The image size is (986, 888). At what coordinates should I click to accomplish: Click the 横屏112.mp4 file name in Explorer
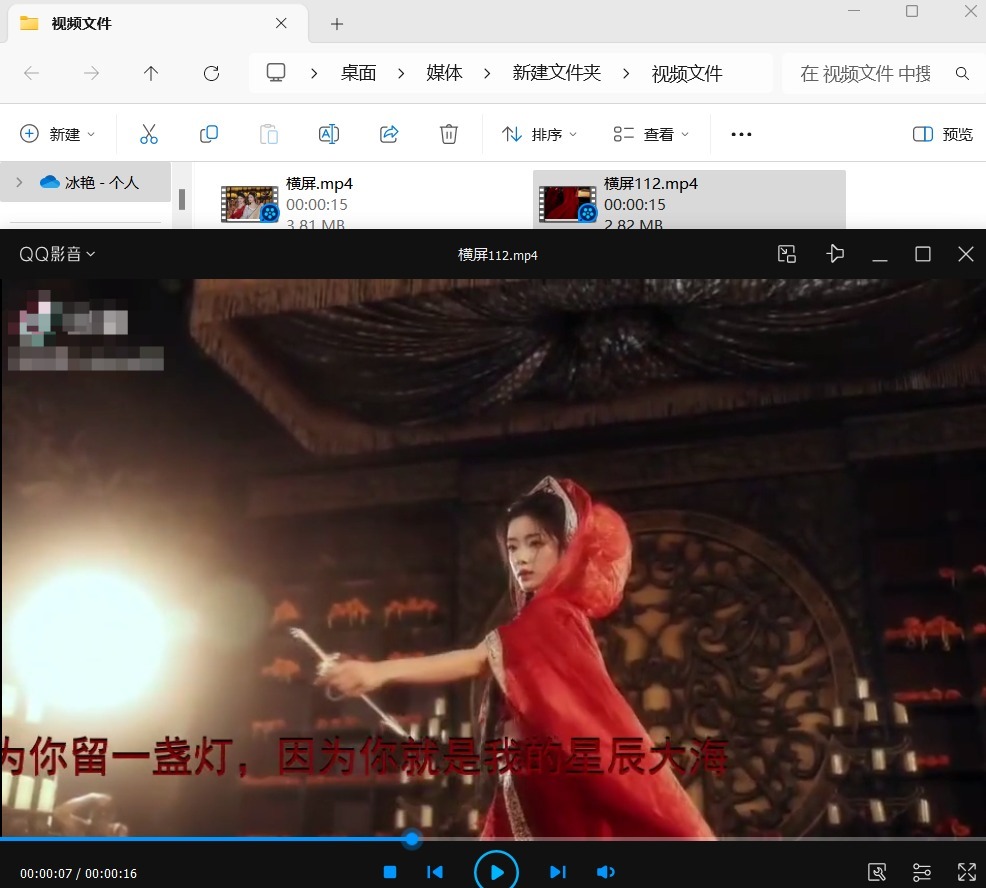click(651, 184)
